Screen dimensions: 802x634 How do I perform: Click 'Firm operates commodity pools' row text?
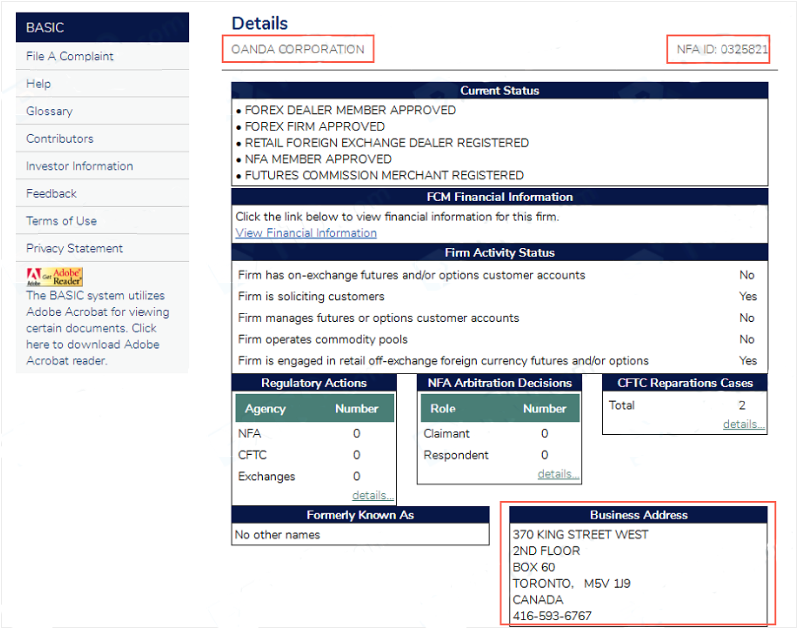(x=323, y=339)
